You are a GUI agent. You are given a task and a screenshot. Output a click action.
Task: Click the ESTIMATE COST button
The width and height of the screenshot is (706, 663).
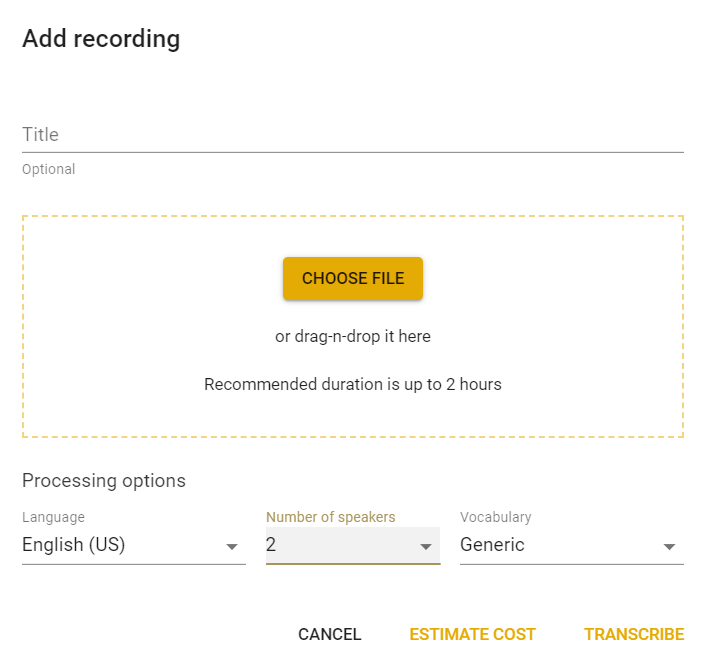coord(472,634)
